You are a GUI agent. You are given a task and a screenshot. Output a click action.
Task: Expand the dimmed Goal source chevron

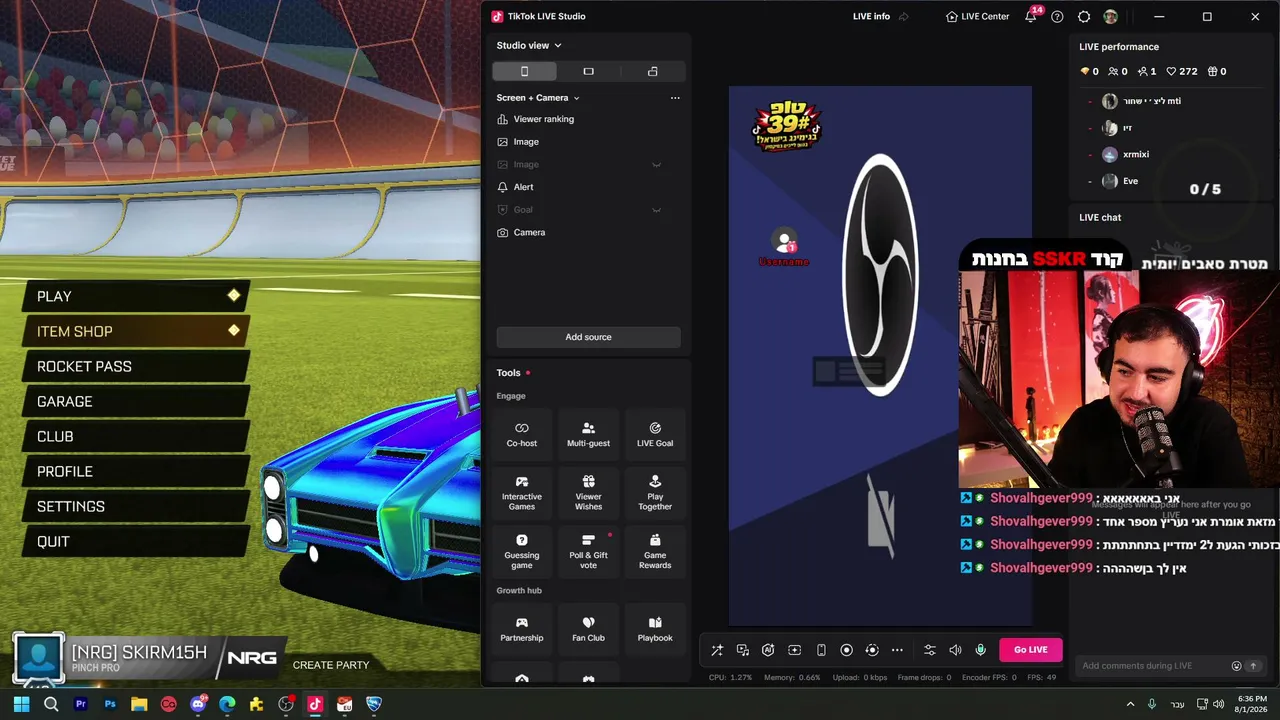[x=656, y=210]
